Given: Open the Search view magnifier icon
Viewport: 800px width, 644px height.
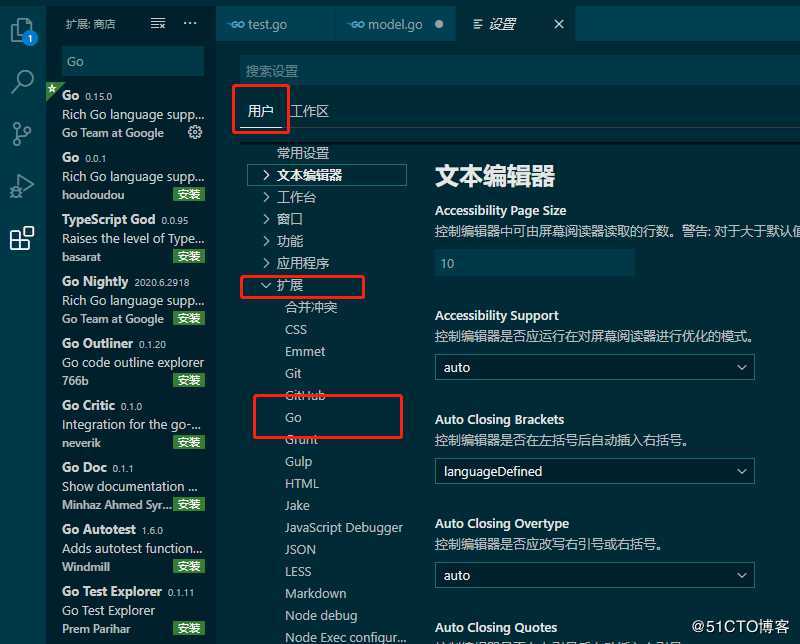Looking at the screenshot, I should pos(22,82).
